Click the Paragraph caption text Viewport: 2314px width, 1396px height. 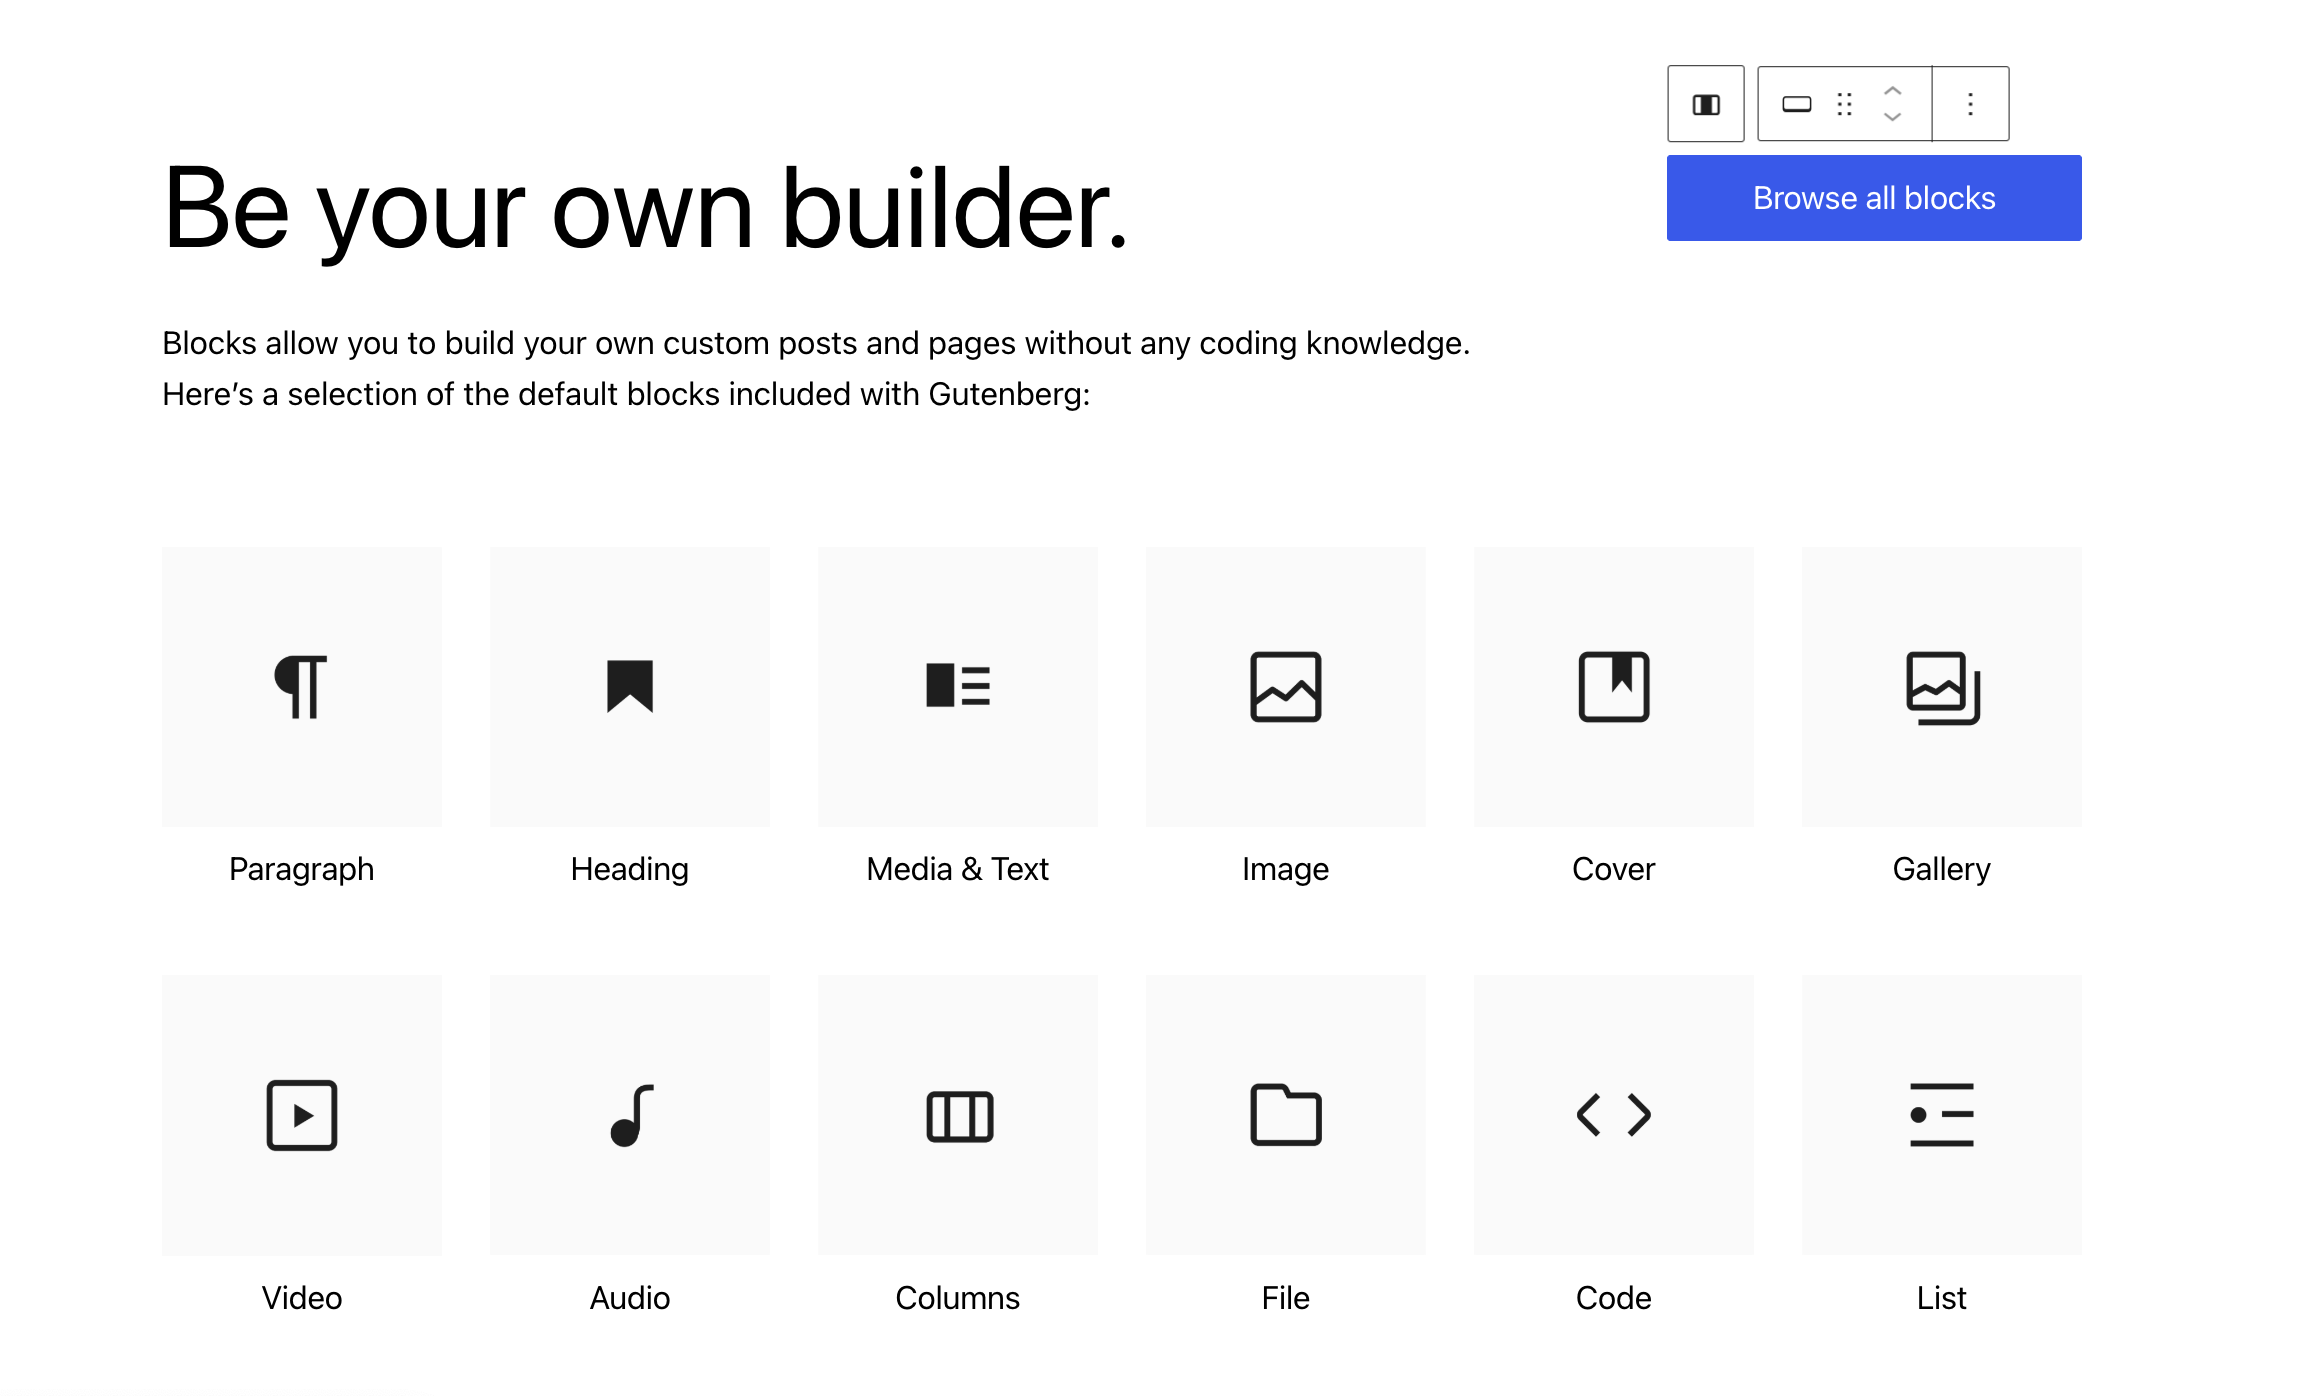[x=302, y=869]
